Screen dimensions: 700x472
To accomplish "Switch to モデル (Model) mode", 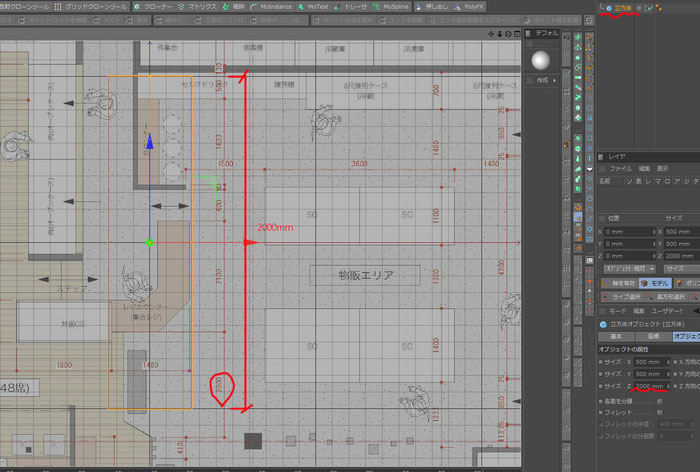I will 654,283.
